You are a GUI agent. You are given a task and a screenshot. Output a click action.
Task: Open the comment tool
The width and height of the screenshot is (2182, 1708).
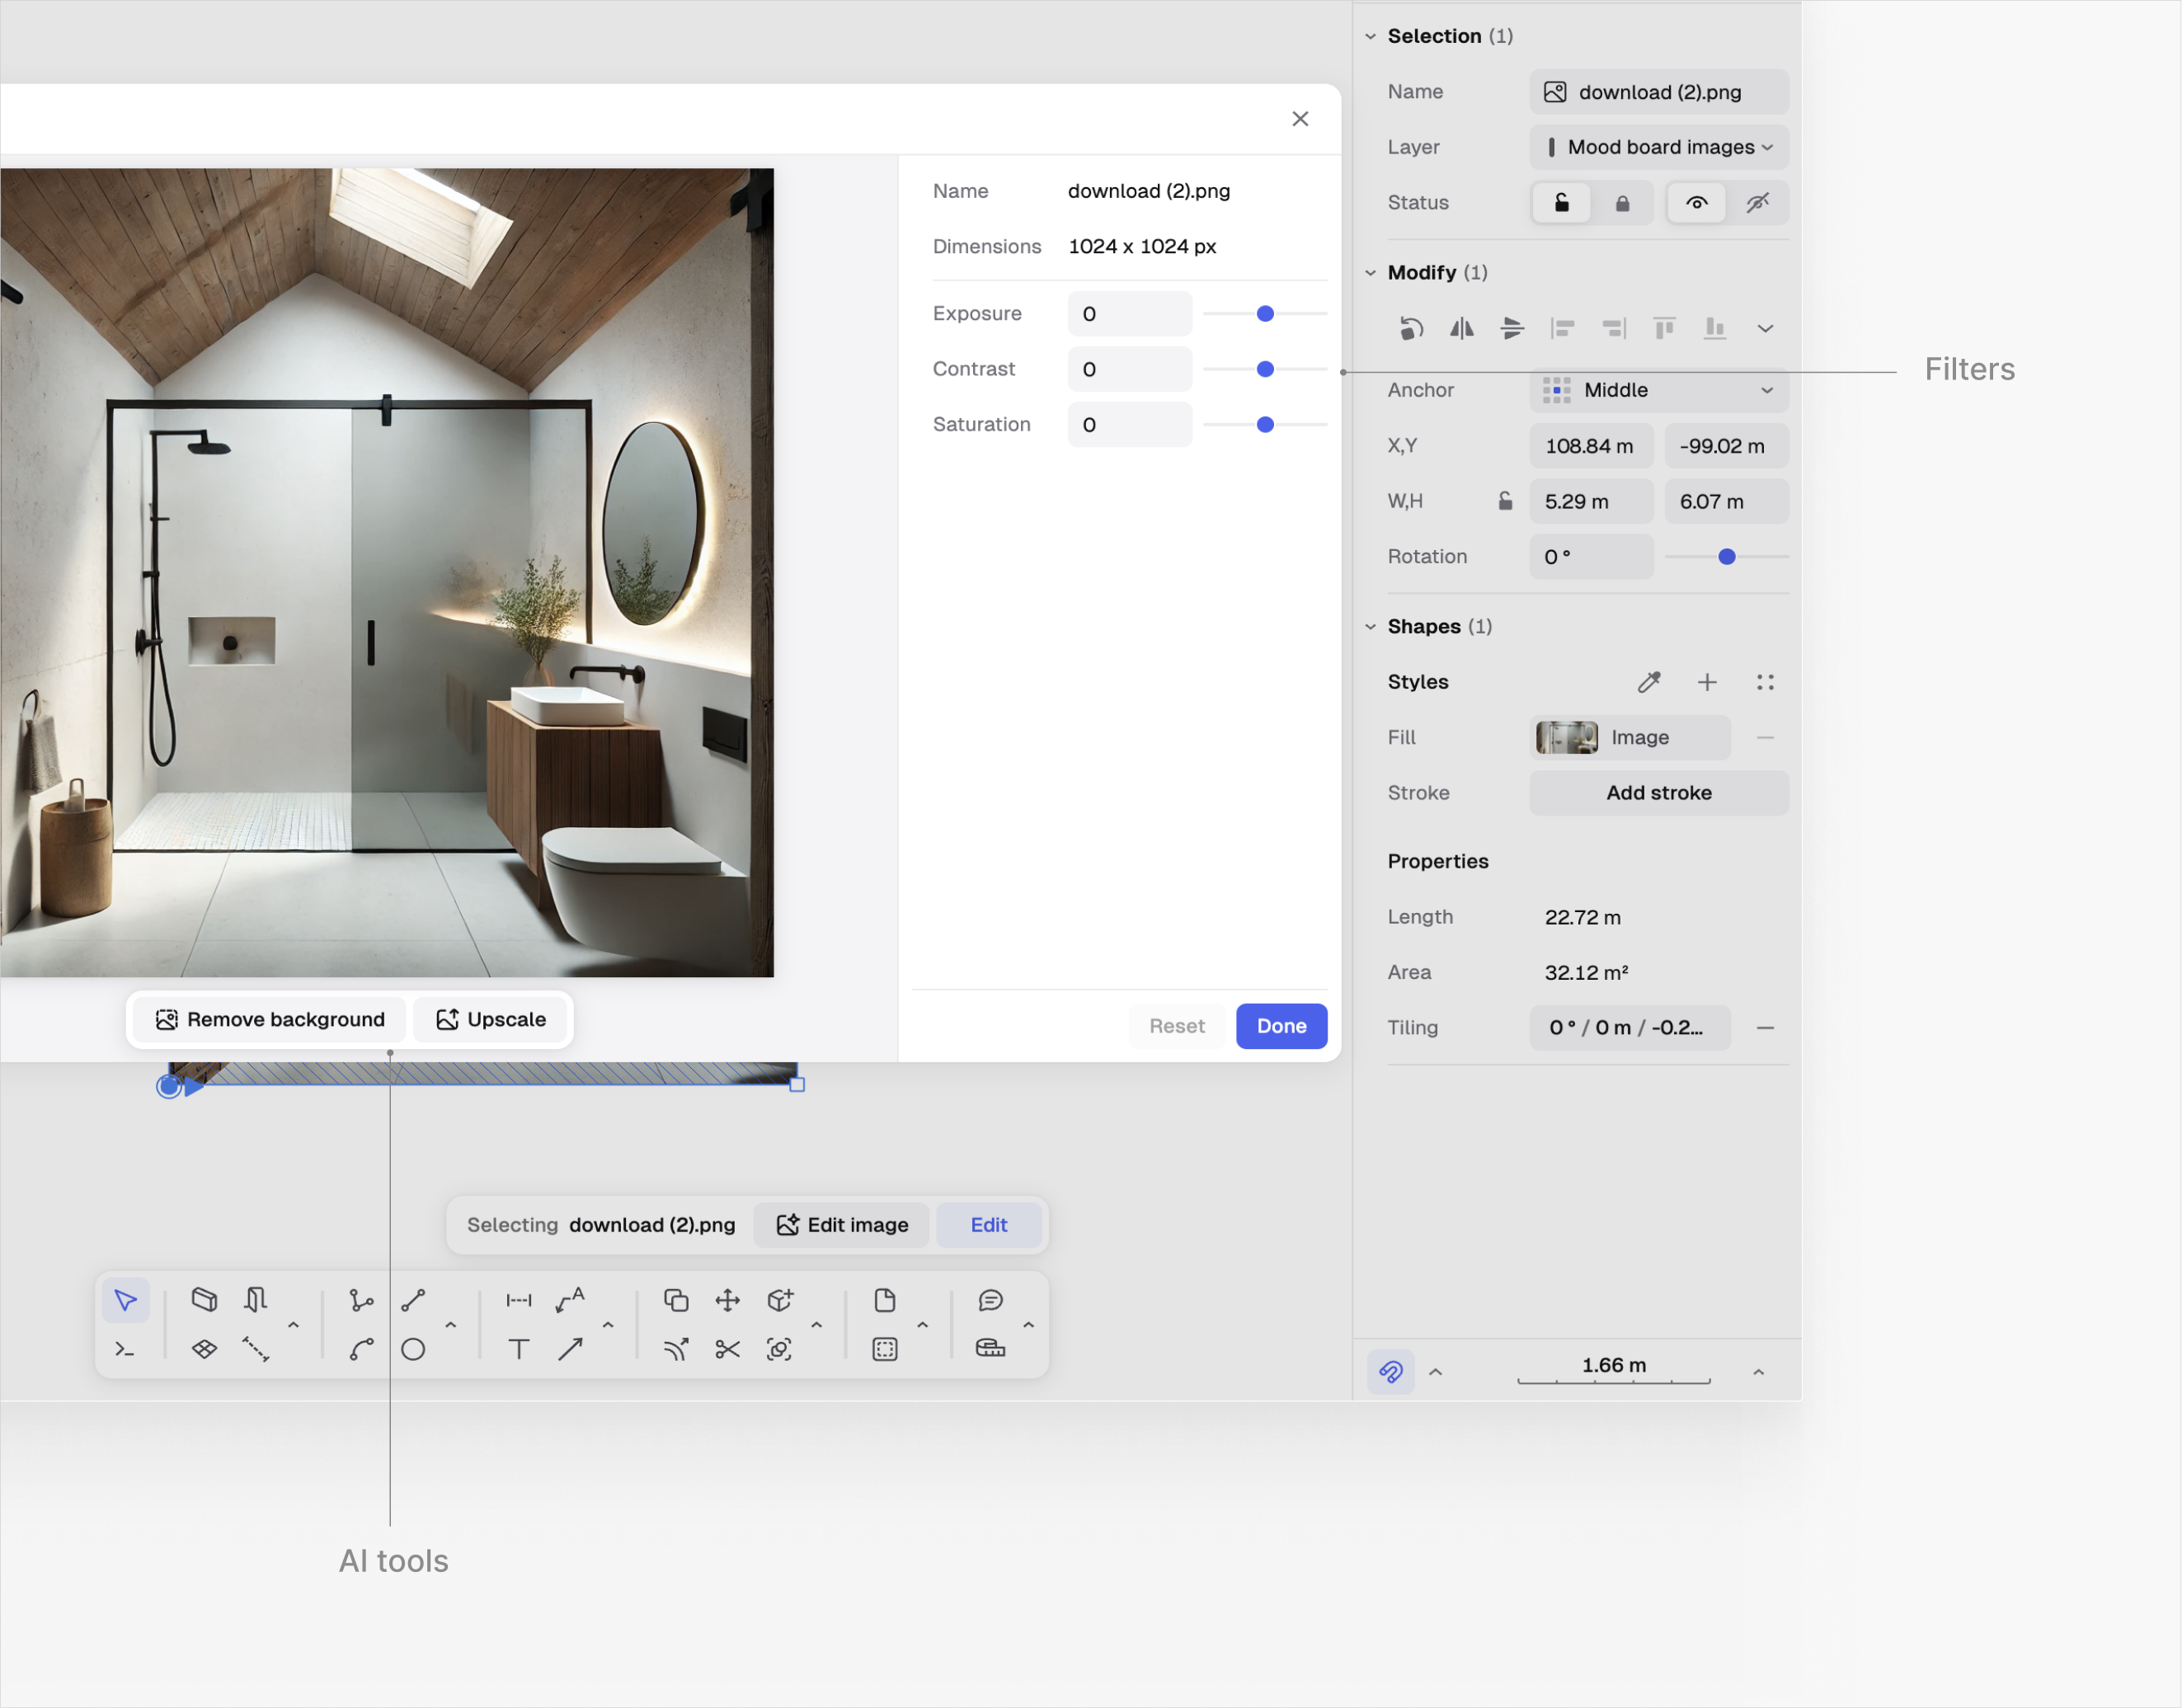tap(990, 1300)
